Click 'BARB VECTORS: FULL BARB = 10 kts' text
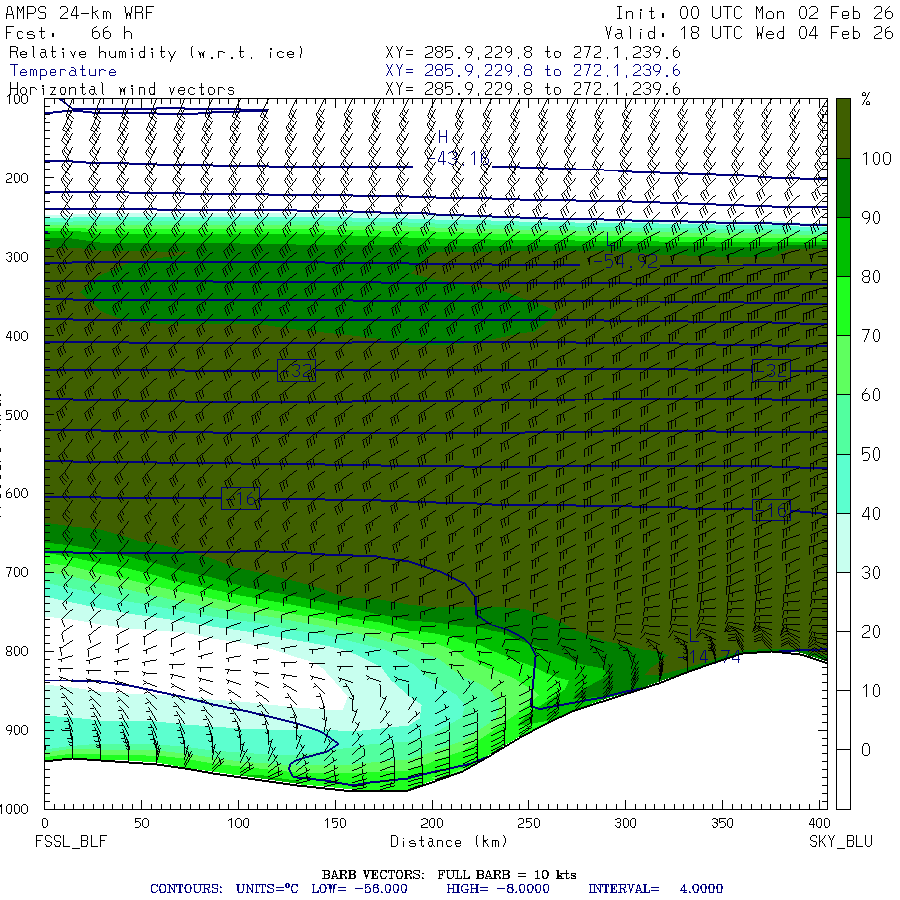The image size is (900, 900). click(449, 875)
